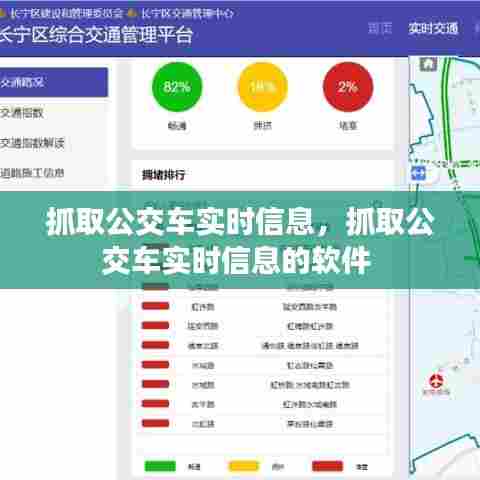The width and height of the screenshot is (480, 480).
Task: Click the red legend swatch at bottom
Action: pos(327,466)
